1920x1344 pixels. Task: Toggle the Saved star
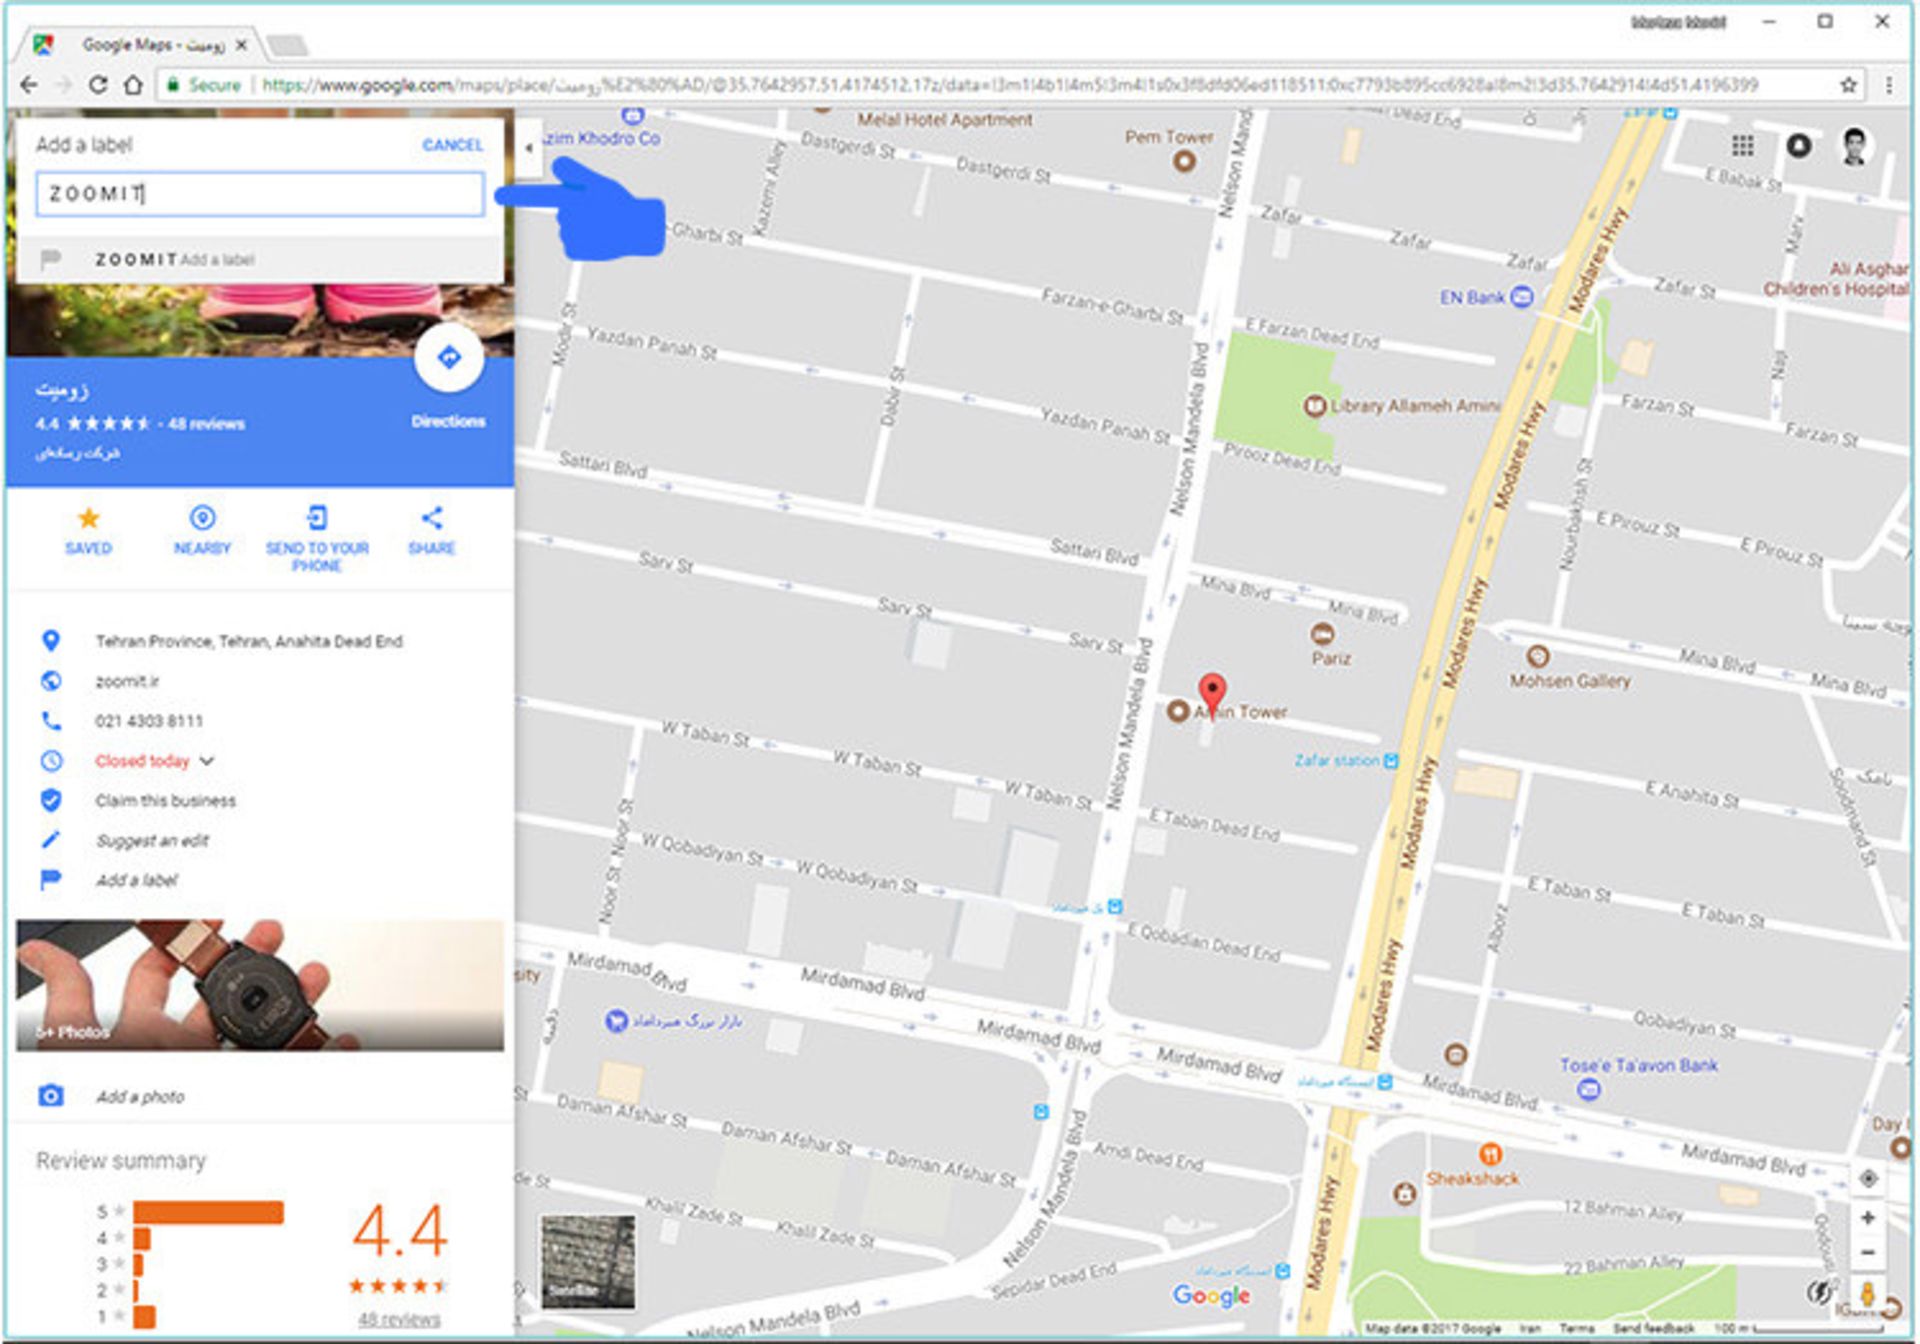coord(88,530)
